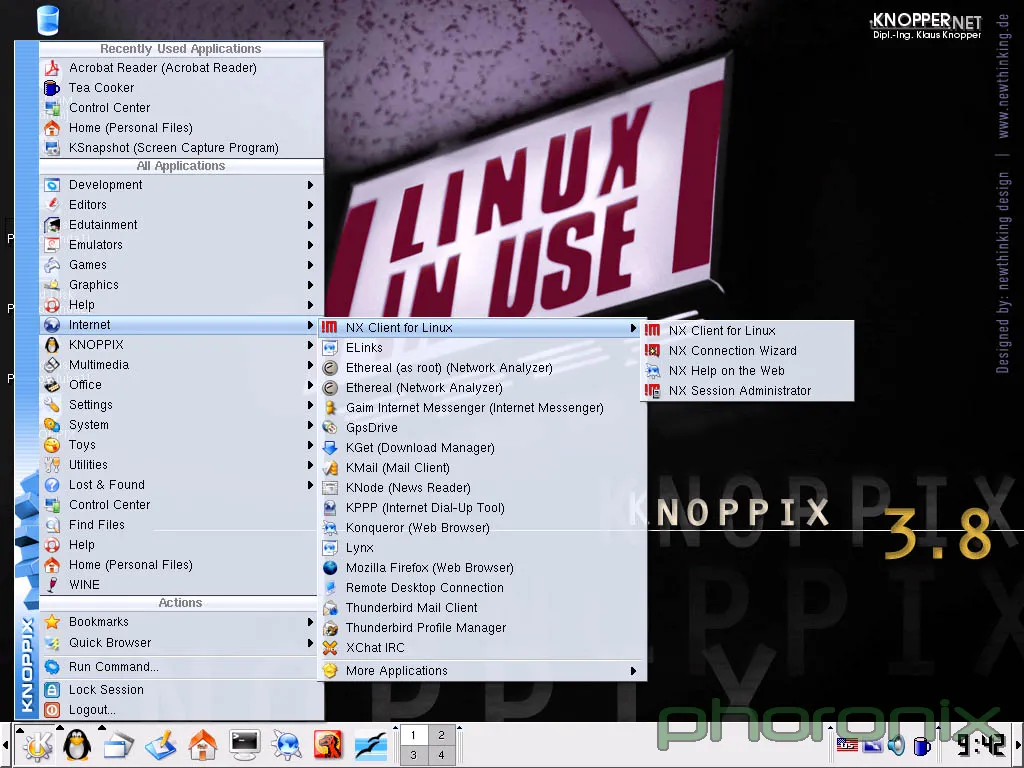Screen dimensions: 1024x768
Task: Choose Edutainment from the menu
Action: [181, 225]
